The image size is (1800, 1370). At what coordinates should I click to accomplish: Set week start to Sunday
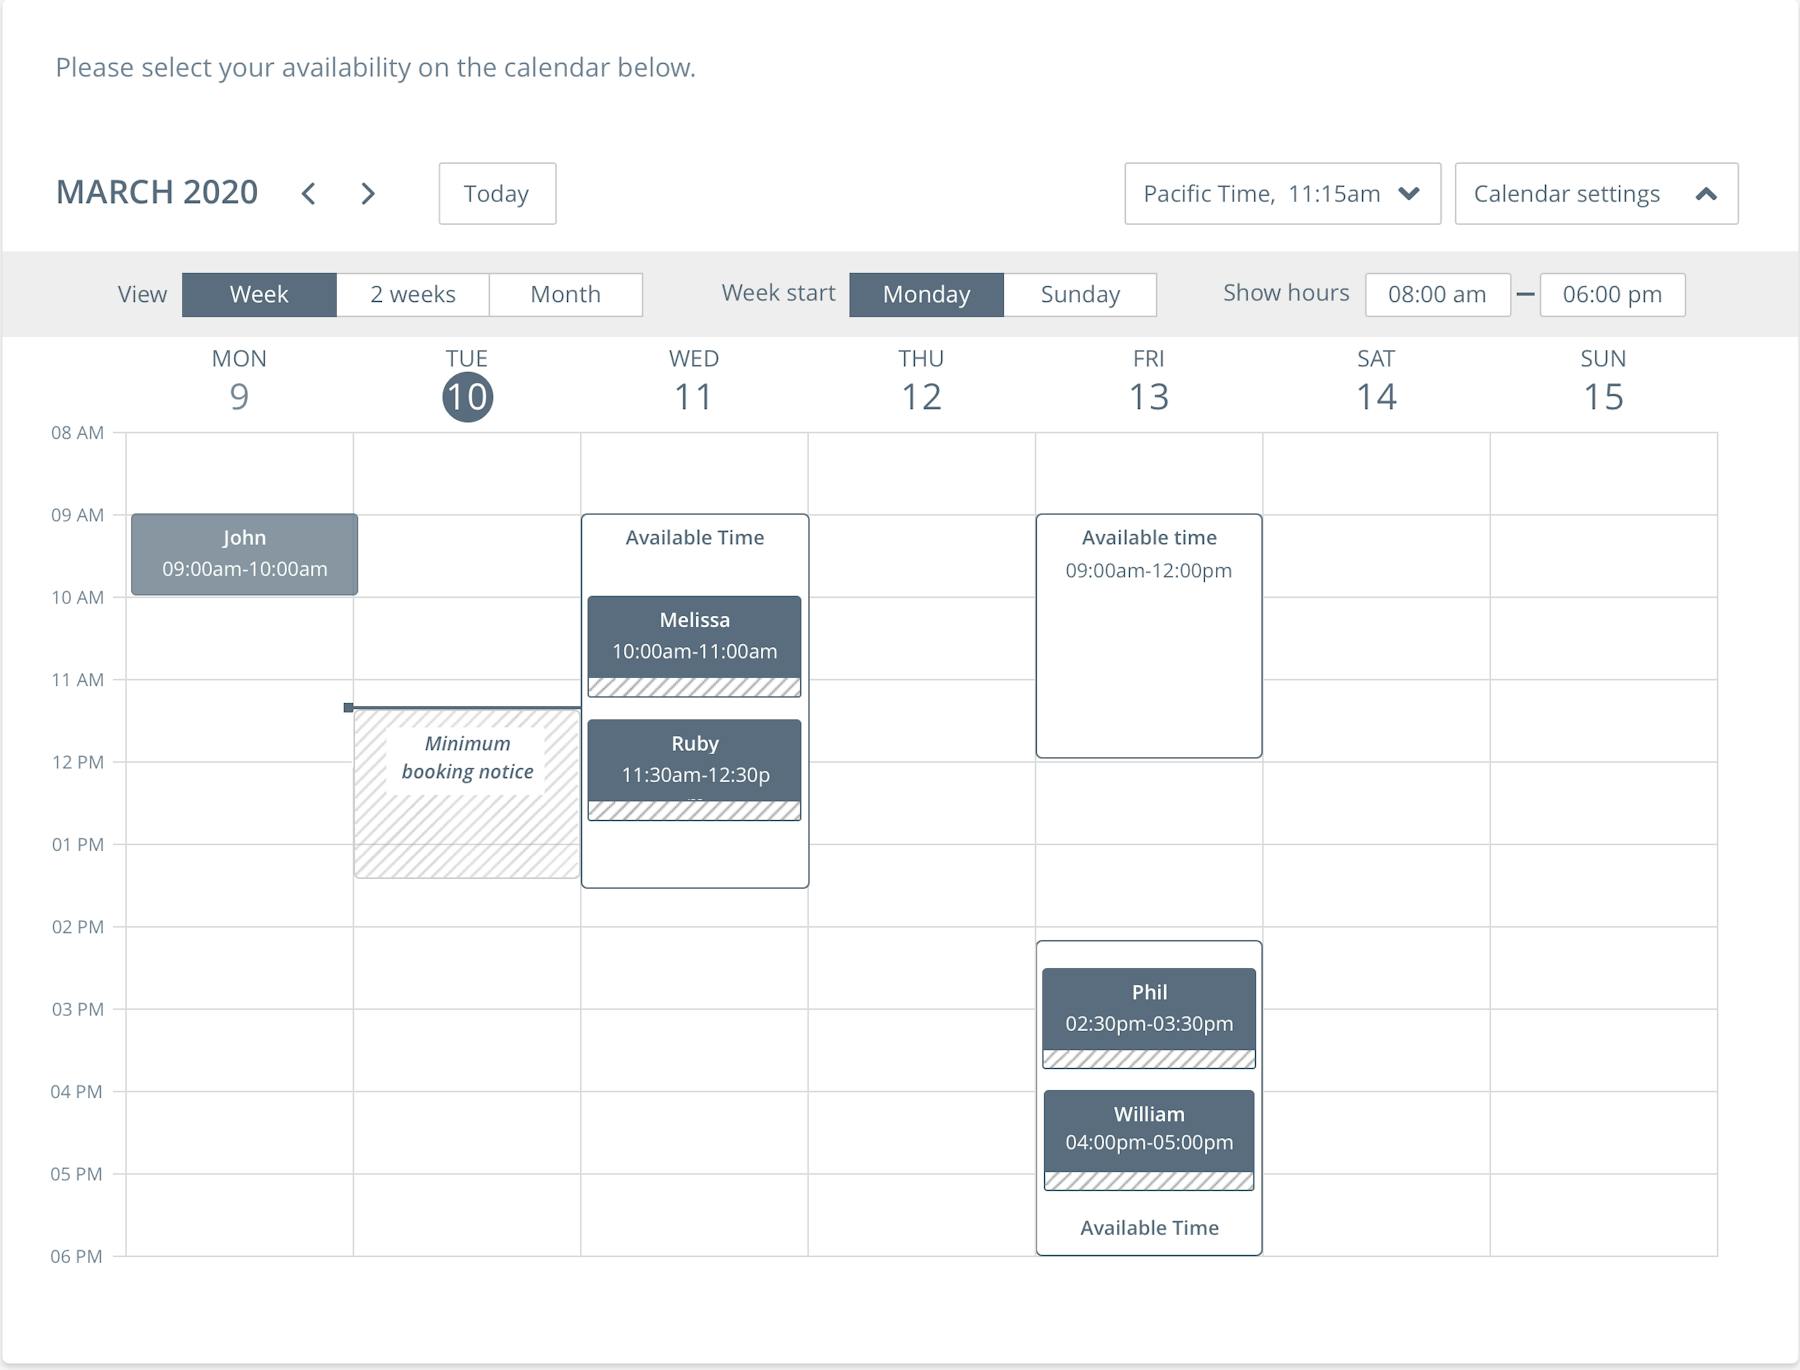click(1080, 295)
